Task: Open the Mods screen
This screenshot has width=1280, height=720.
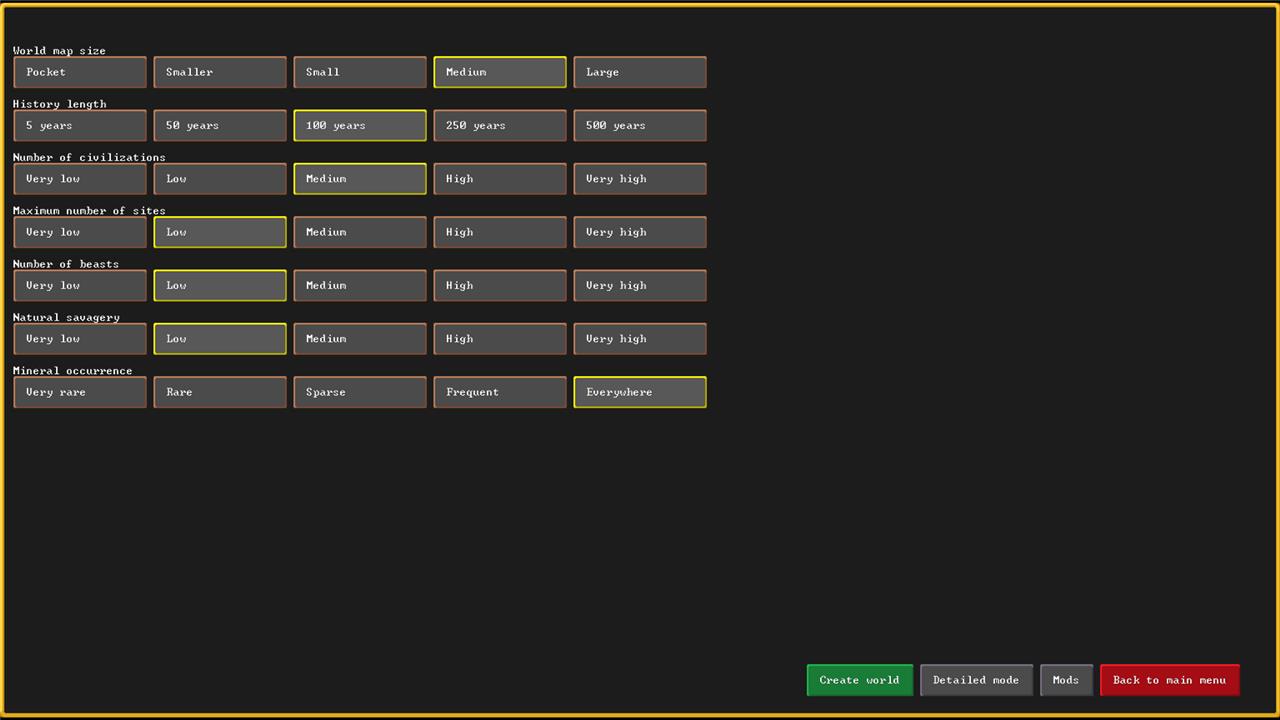Action: (x=1066, y=680)
